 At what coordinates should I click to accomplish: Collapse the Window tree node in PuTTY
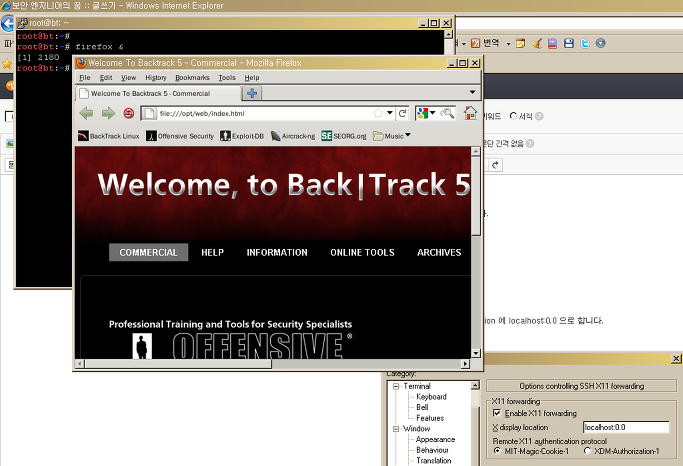tap(396, 429)
